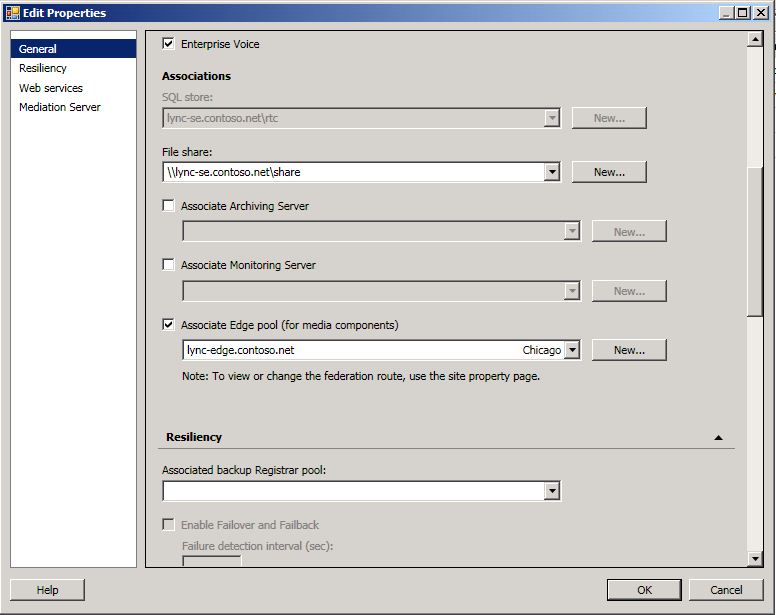Image resolution: width=776 pixels, height=615 pixels.
Task: Click the Resiliency section heading
Action: click(x=194, y=437)
